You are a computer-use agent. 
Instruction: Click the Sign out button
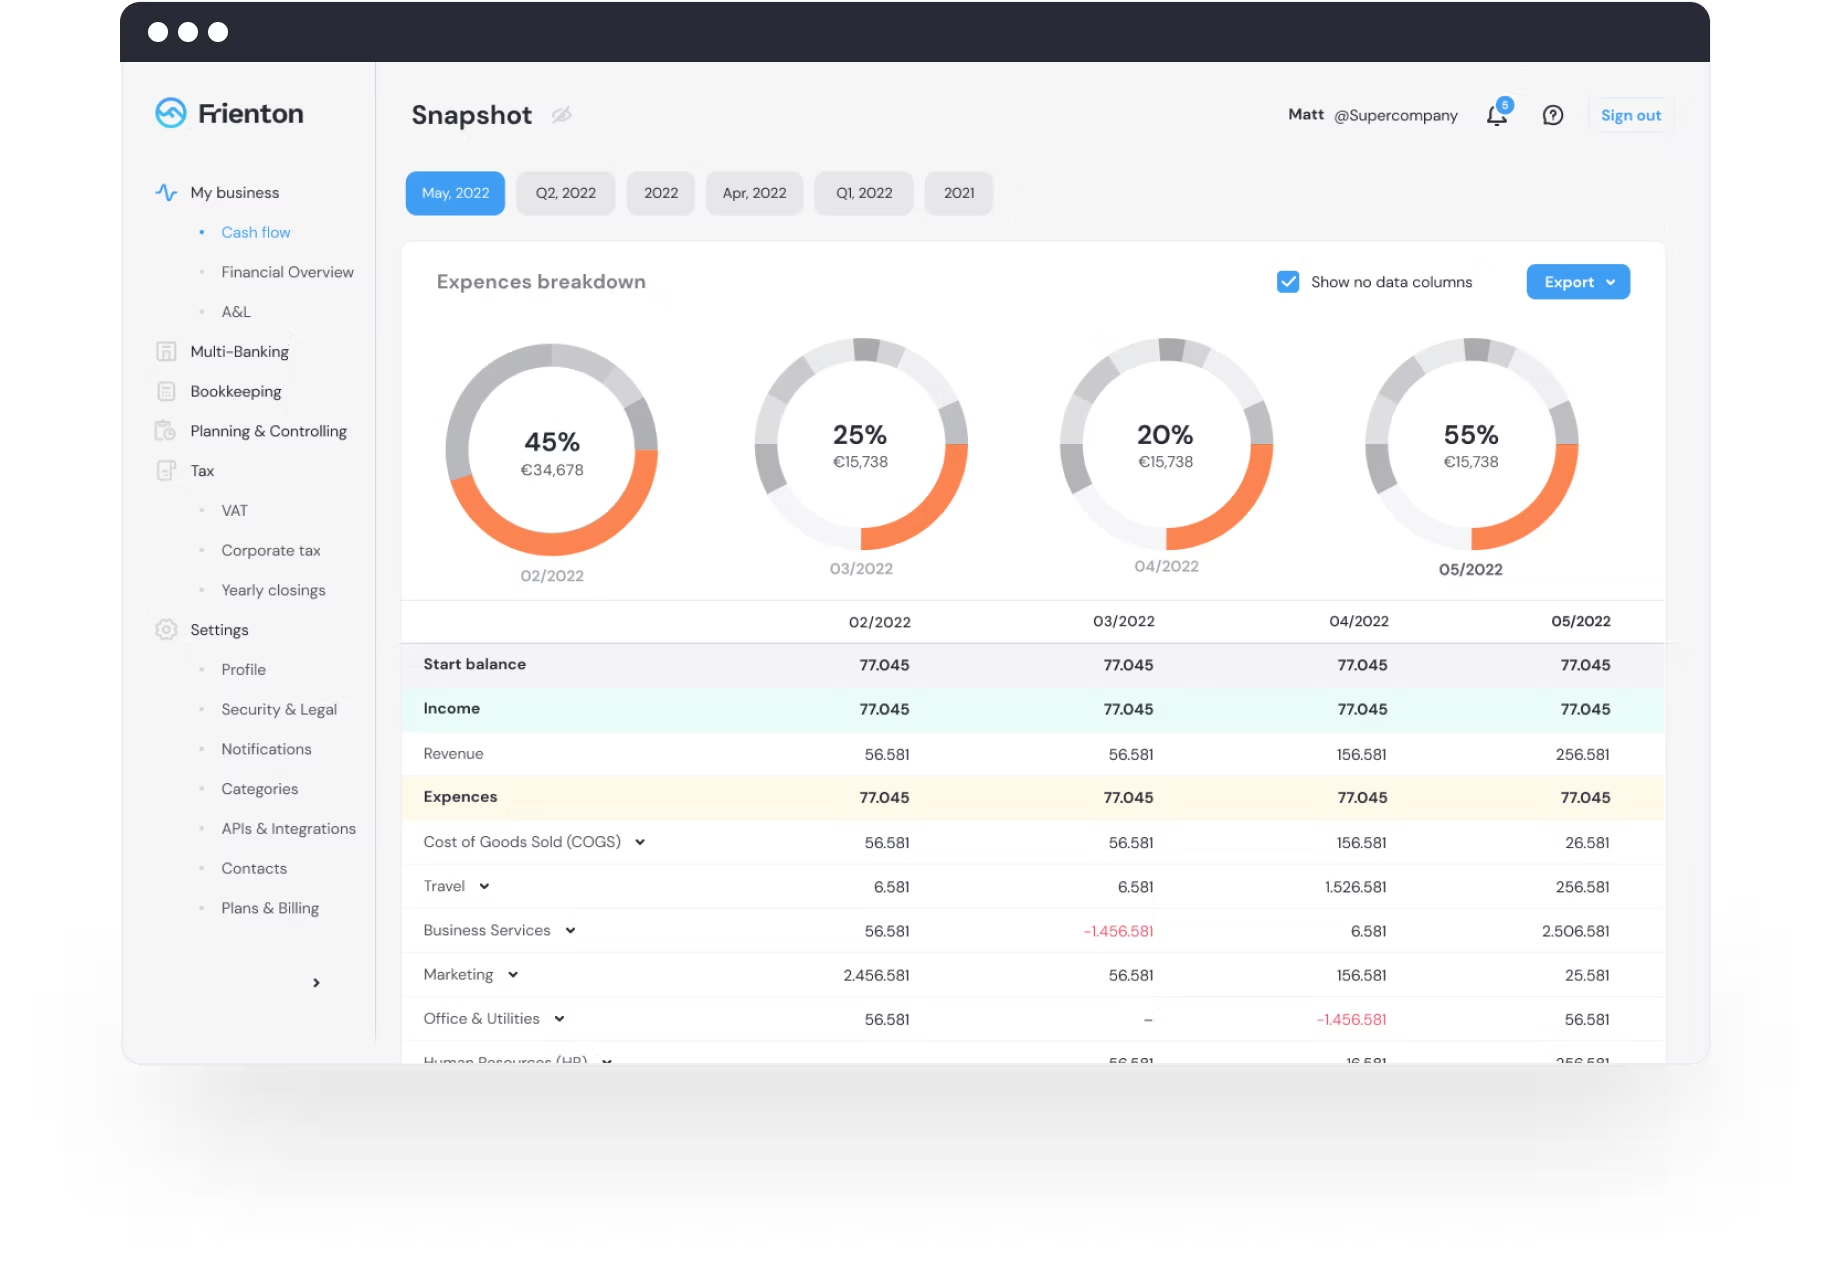(1630, 115)
